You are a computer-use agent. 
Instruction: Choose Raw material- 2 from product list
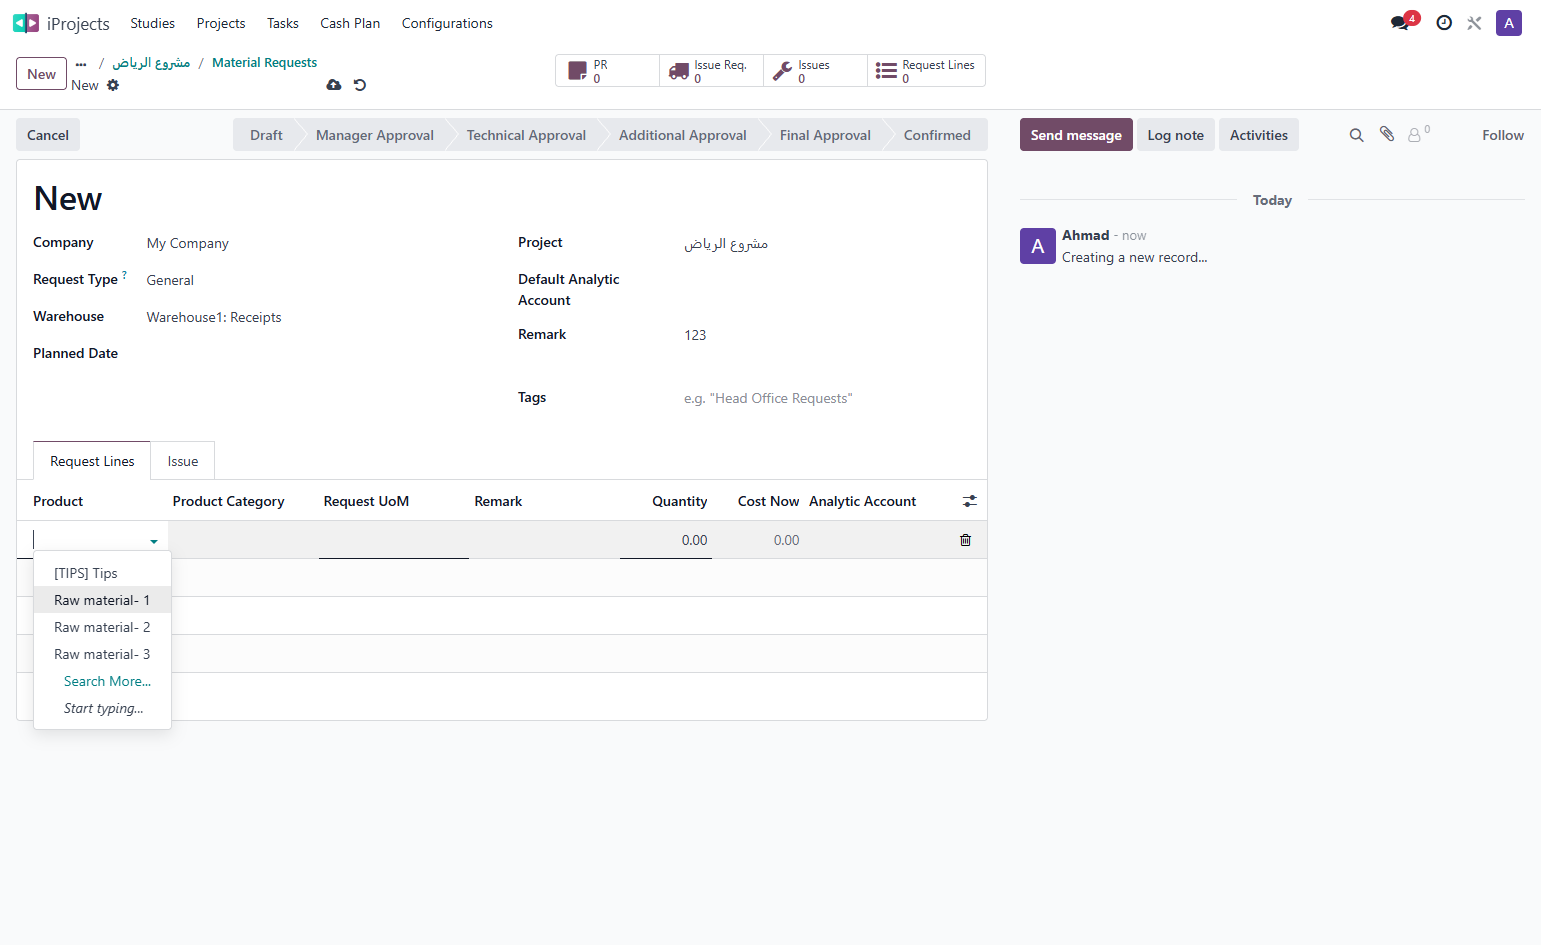coord(102,627)
